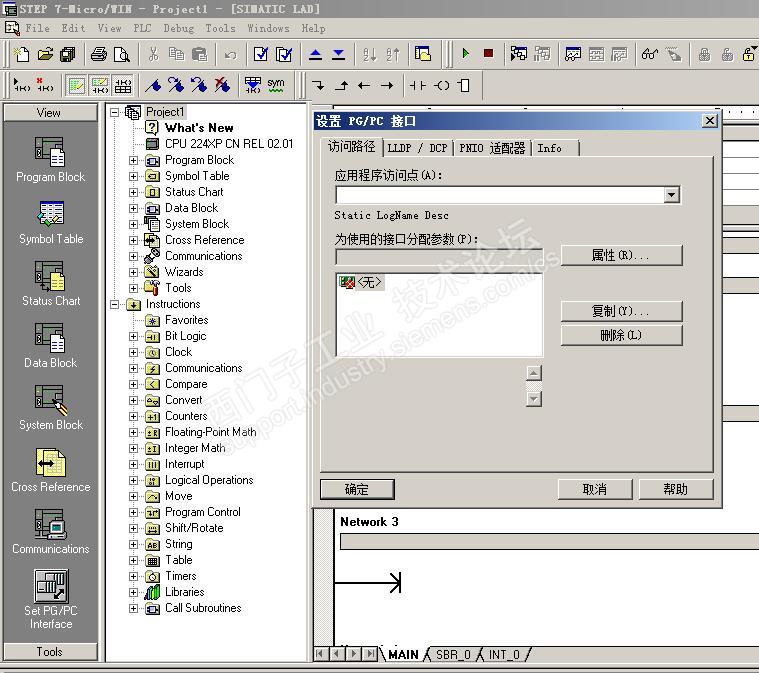Click the dialog list scroll up arrow

[x=533, y=373]
